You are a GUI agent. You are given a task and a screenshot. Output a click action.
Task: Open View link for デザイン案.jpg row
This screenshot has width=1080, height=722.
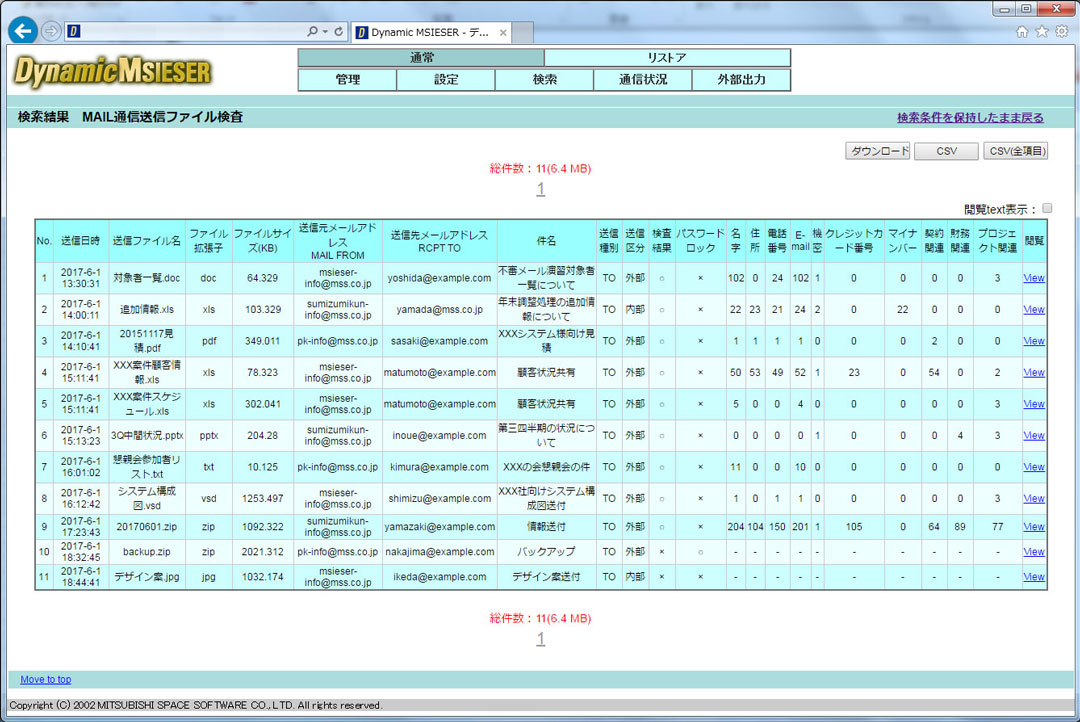[x=1033, y=577]
